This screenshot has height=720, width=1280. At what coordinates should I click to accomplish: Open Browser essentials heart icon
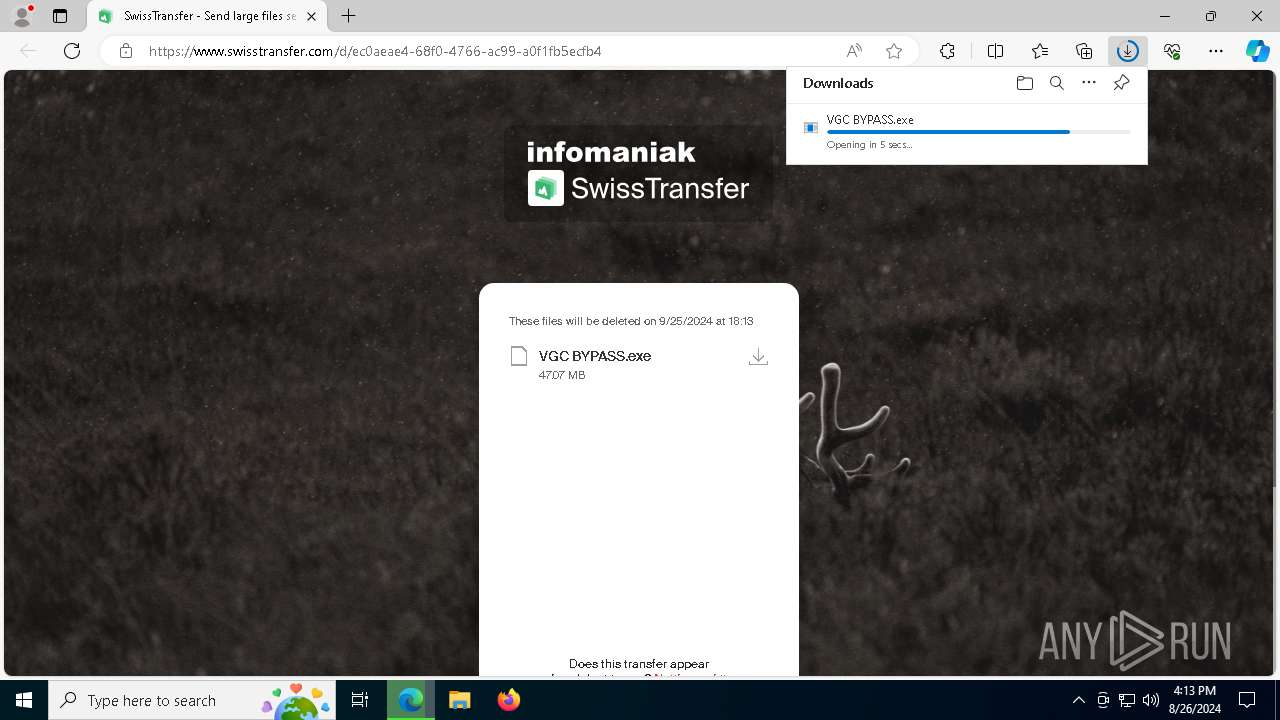point(1172,51)
